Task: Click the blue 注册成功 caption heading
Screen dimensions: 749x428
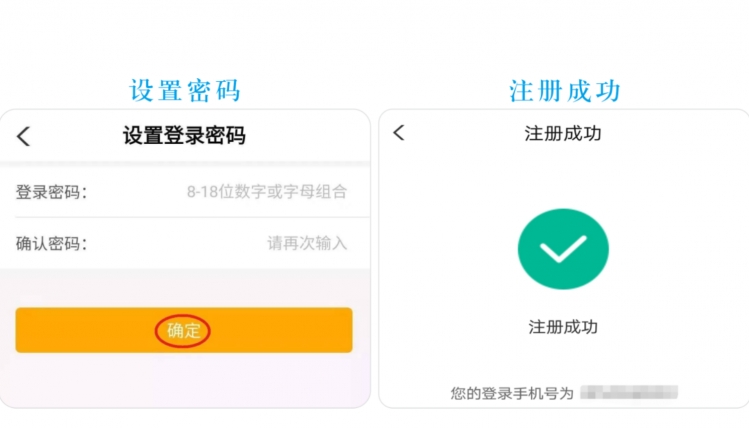Action: tap(565, 91)
